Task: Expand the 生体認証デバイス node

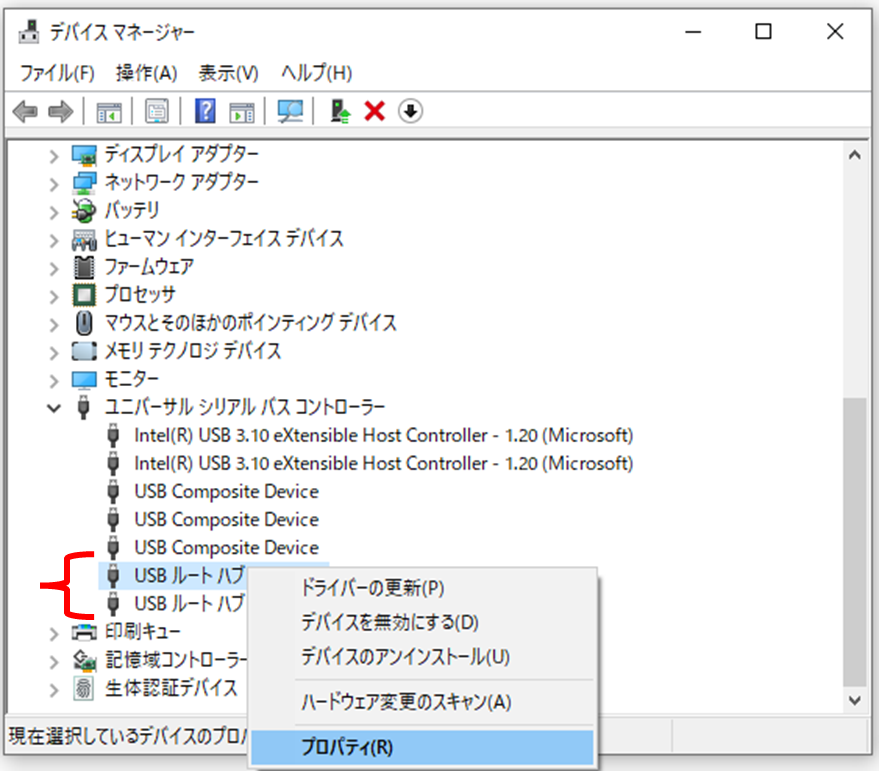Action: click(x=54, y=690)
